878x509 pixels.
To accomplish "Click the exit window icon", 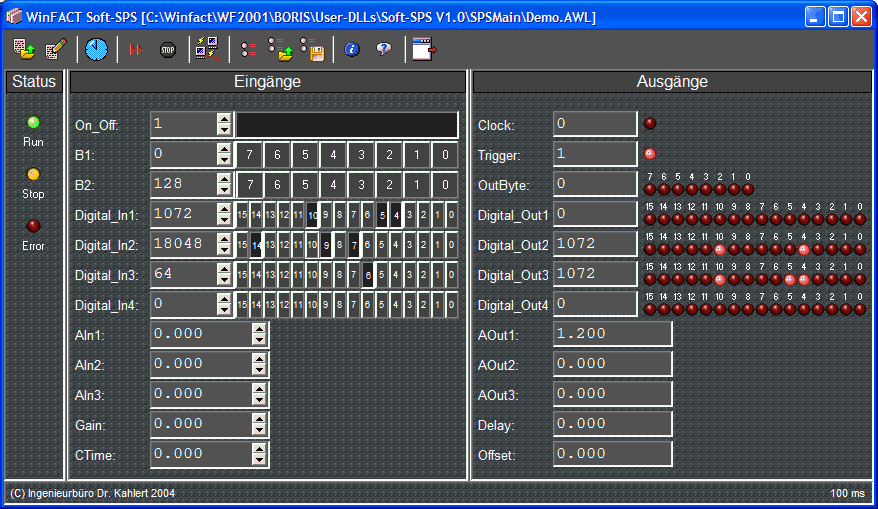I will pos(424,49).
